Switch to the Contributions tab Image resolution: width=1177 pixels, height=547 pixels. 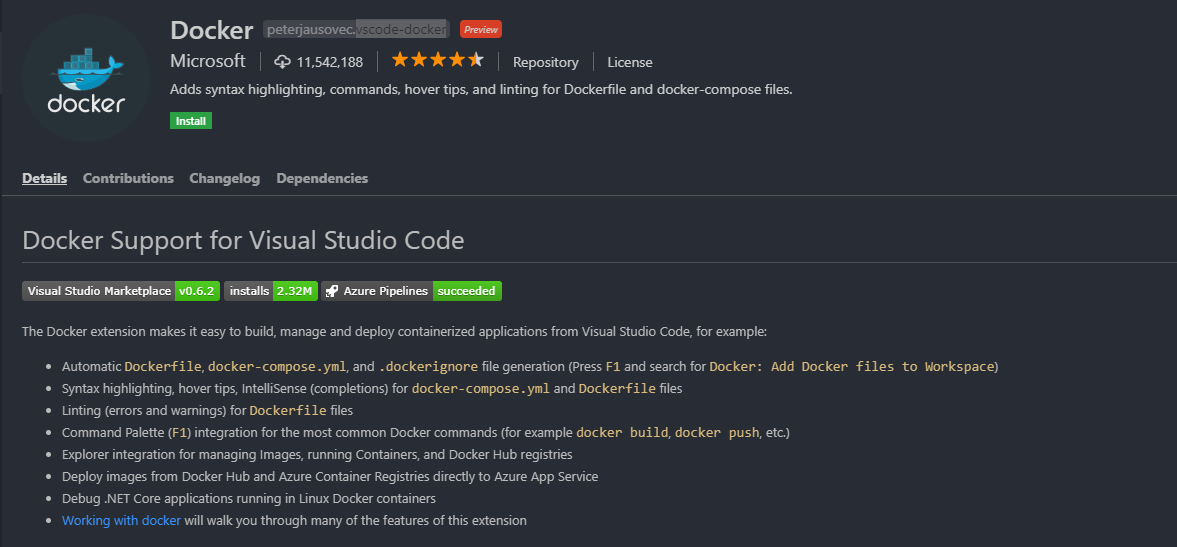(128, 178)
